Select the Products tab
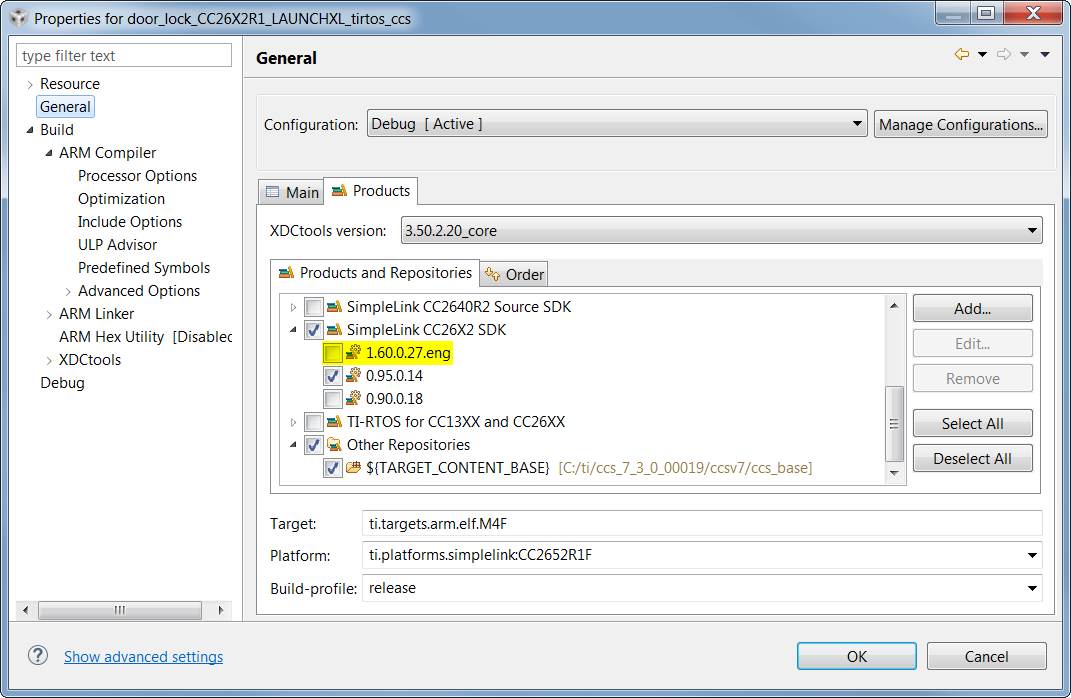 coord(371,191)
